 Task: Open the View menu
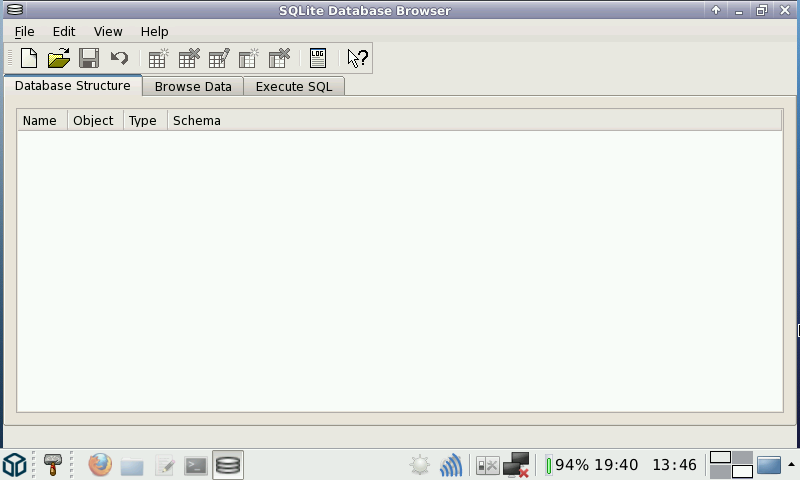tap(108, 32)
